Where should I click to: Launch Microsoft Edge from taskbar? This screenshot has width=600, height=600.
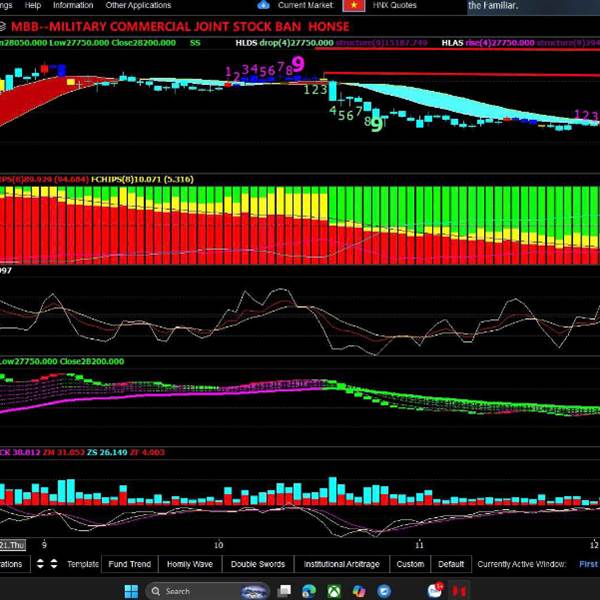click(x=309, y=591)
